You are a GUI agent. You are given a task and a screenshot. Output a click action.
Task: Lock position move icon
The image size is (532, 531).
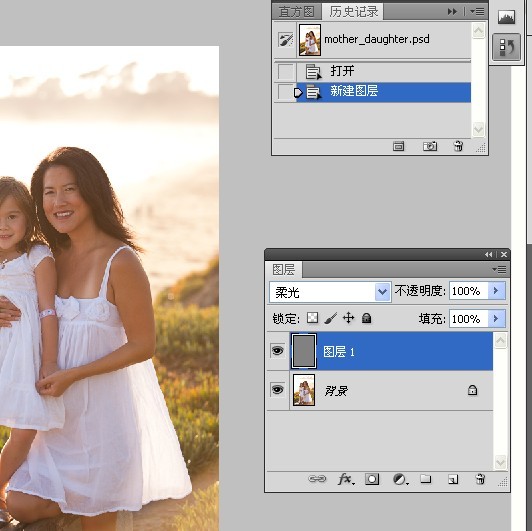point(348,318)
